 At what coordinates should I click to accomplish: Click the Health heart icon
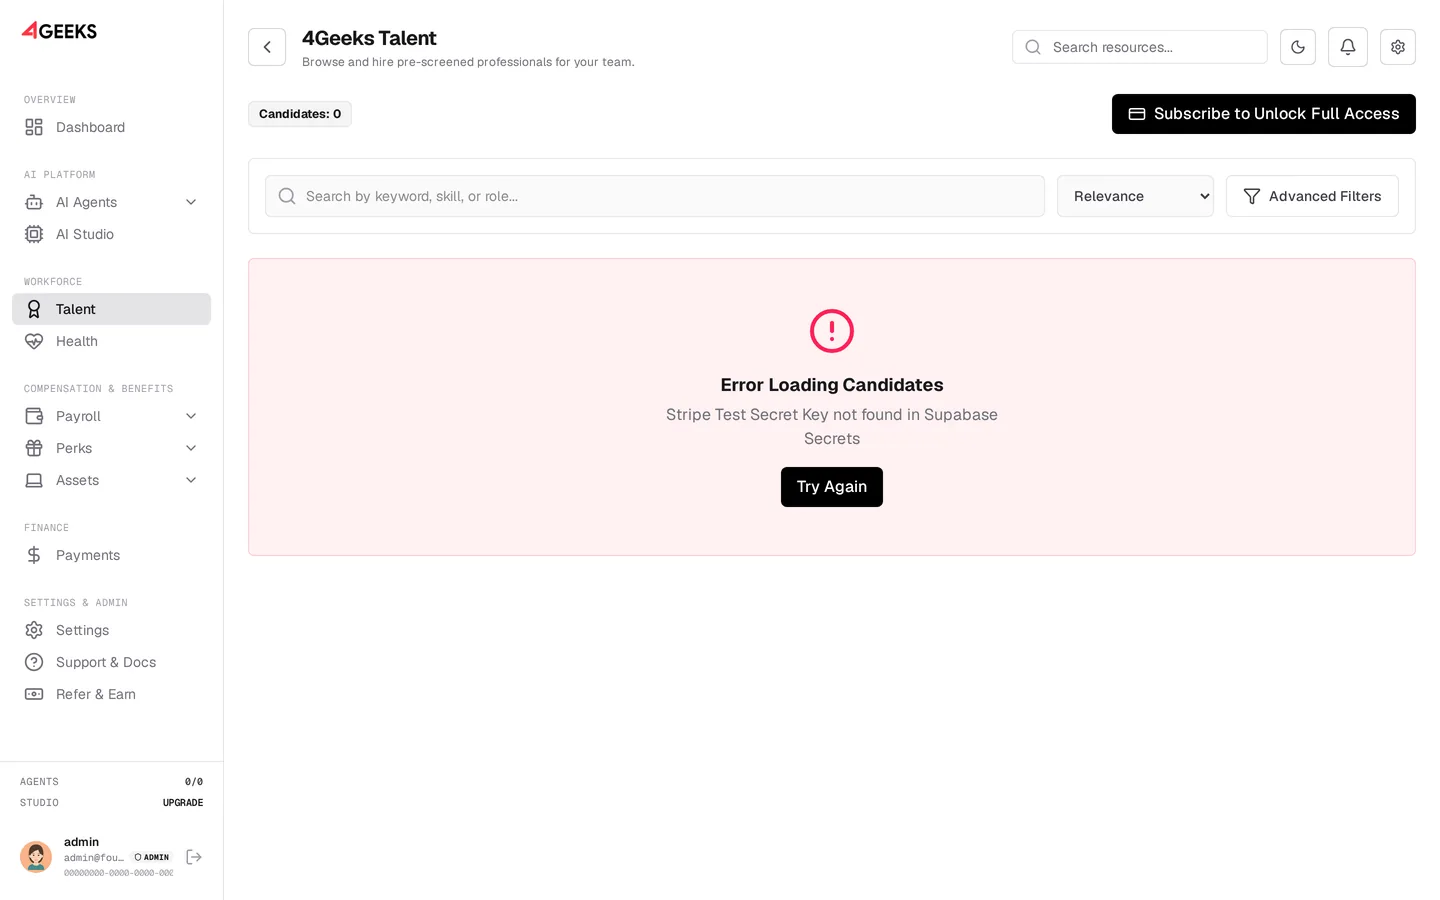34,341
